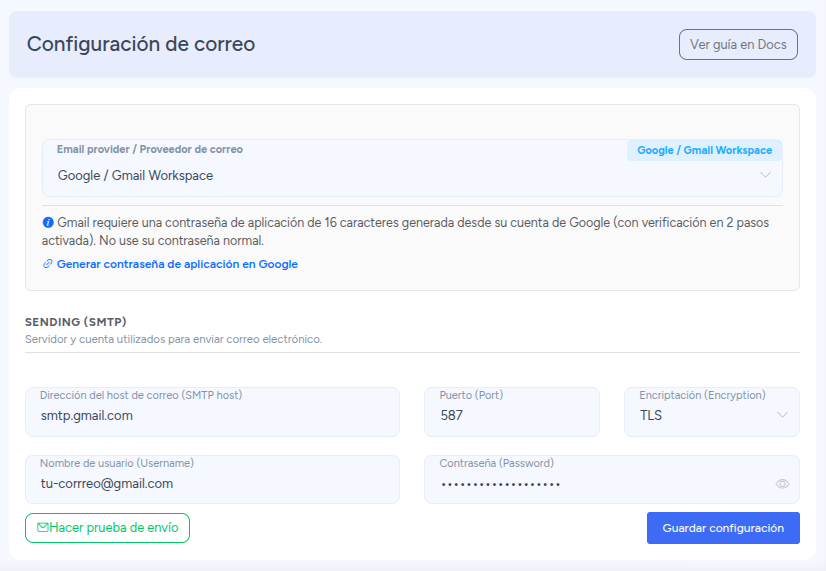The height and width of the screenshot is (571, 826).
Task: Click the Nombre de usuario field
Action: [x=212, y=479]
